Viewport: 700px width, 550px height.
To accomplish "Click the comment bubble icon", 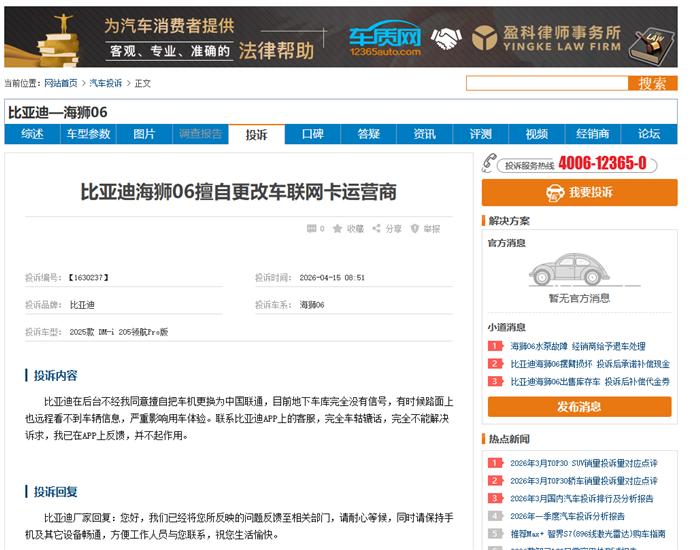I will [x=311, y=229].
